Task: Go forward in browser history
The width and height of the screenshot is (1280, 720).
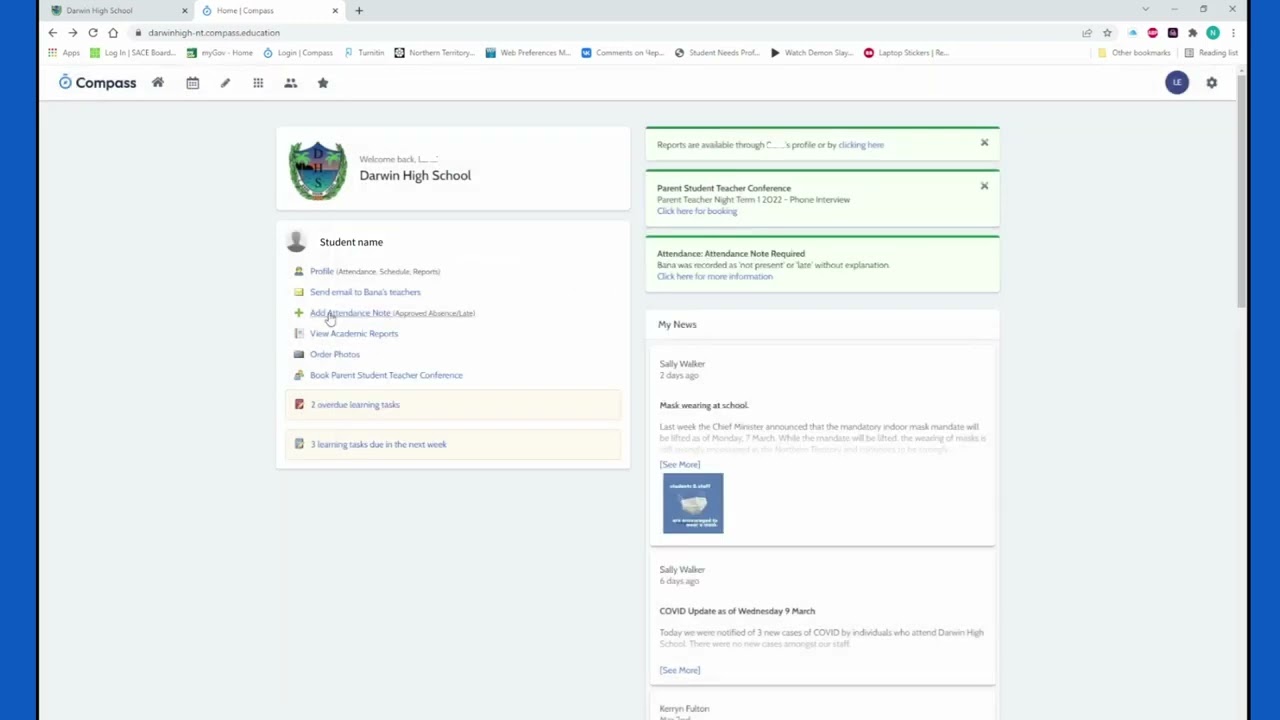Action: 73,32
